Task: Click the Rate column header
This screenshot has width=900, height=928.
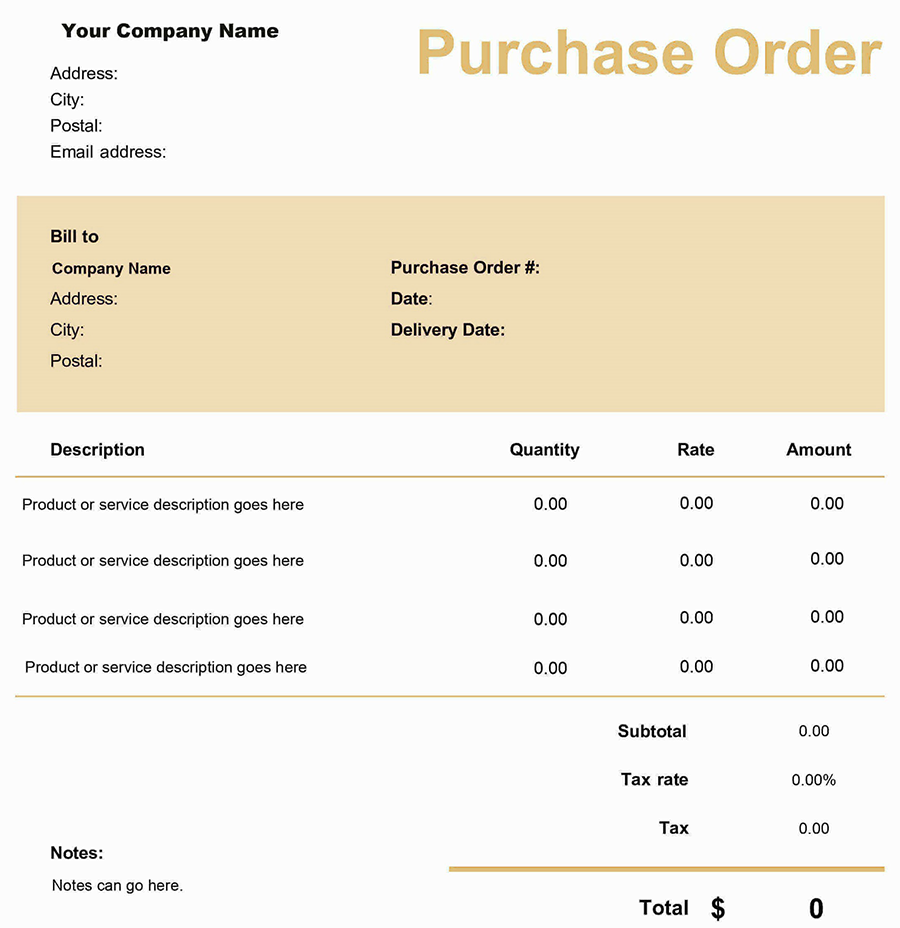Action: pos(696,450)
